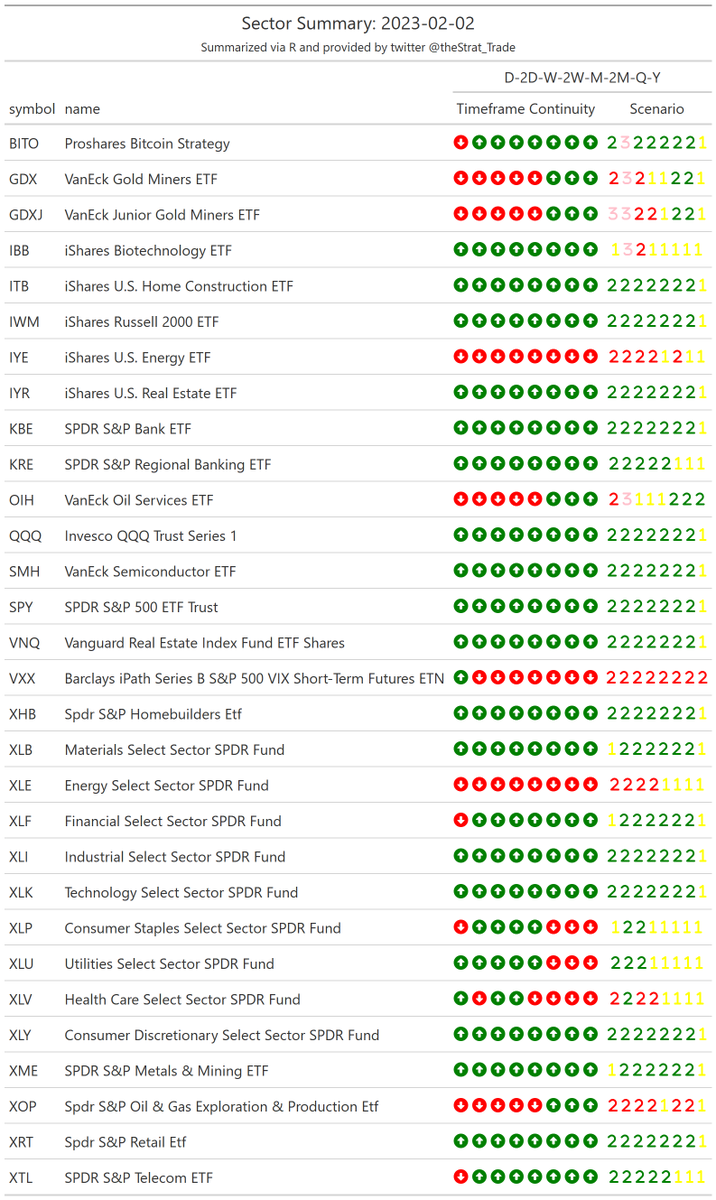716x1200 pixels.
Task: Click scenario '23111222' in the OIH row
Action: [657, 500]
